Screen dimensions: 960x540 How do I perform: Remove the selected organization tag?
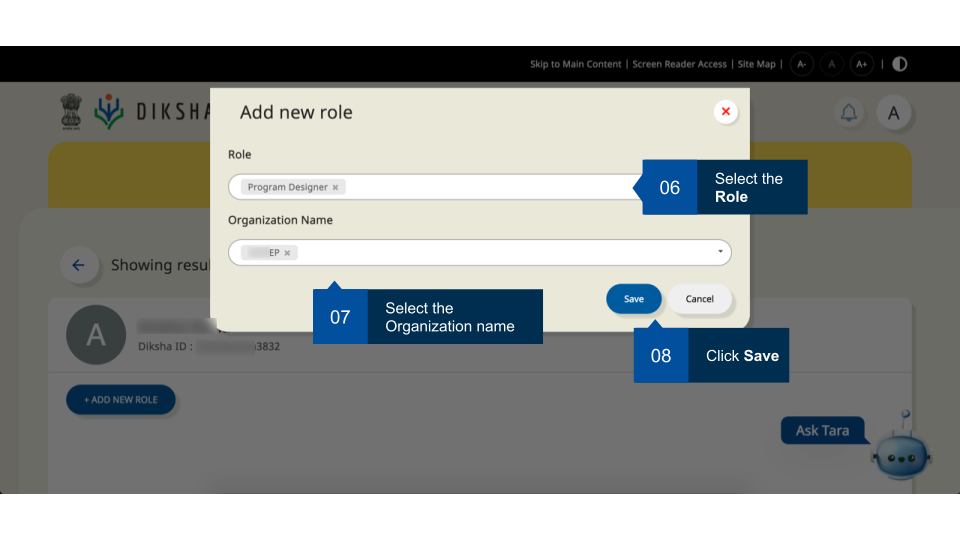pos(287,253)
